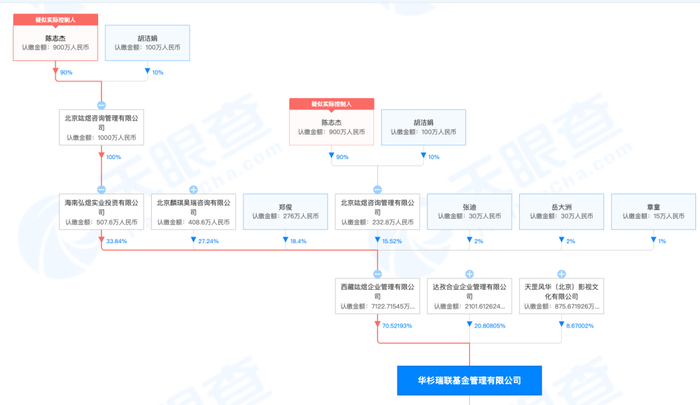Click 疑似实际控制人 tag on top-left 陈志杰
The width and height of the screenshot is (700, 405).
(55, 20)
